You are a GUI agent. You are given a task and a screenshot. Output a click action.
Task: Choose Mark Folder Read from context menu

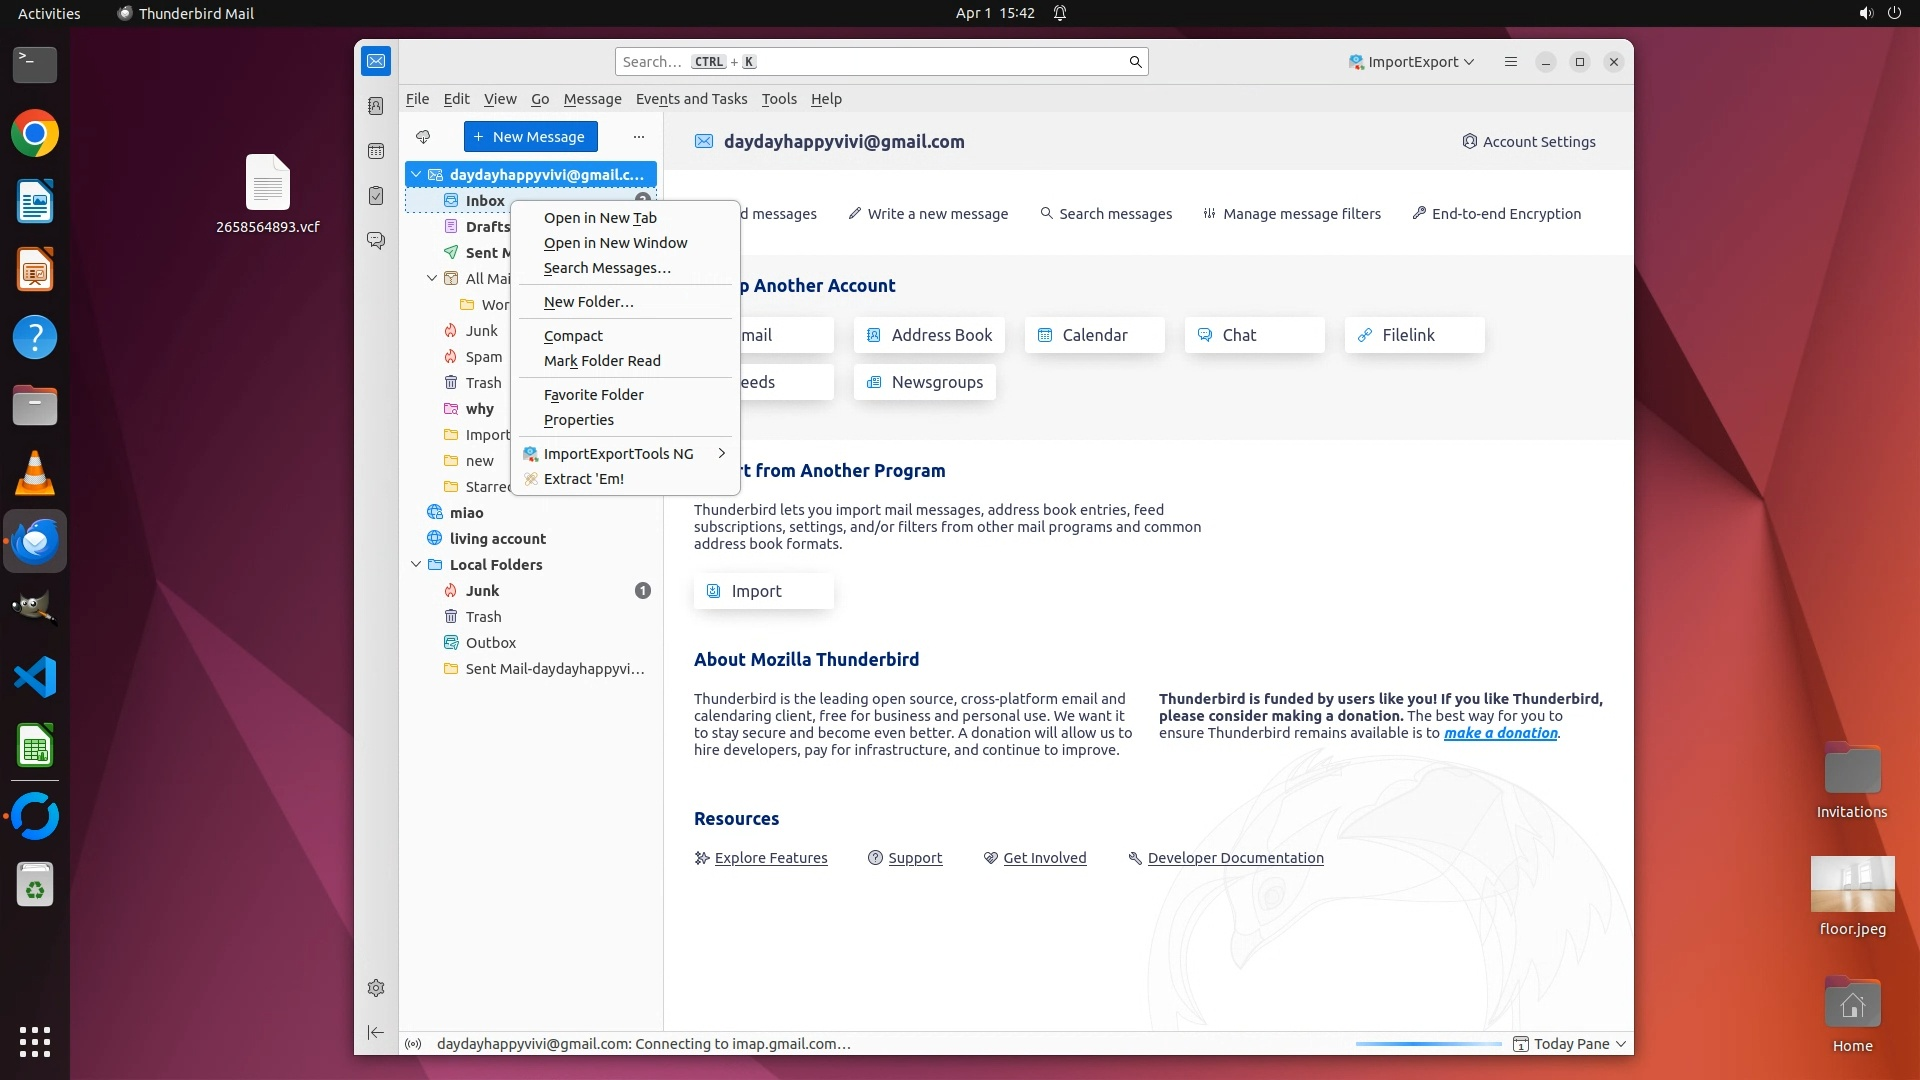602,361
